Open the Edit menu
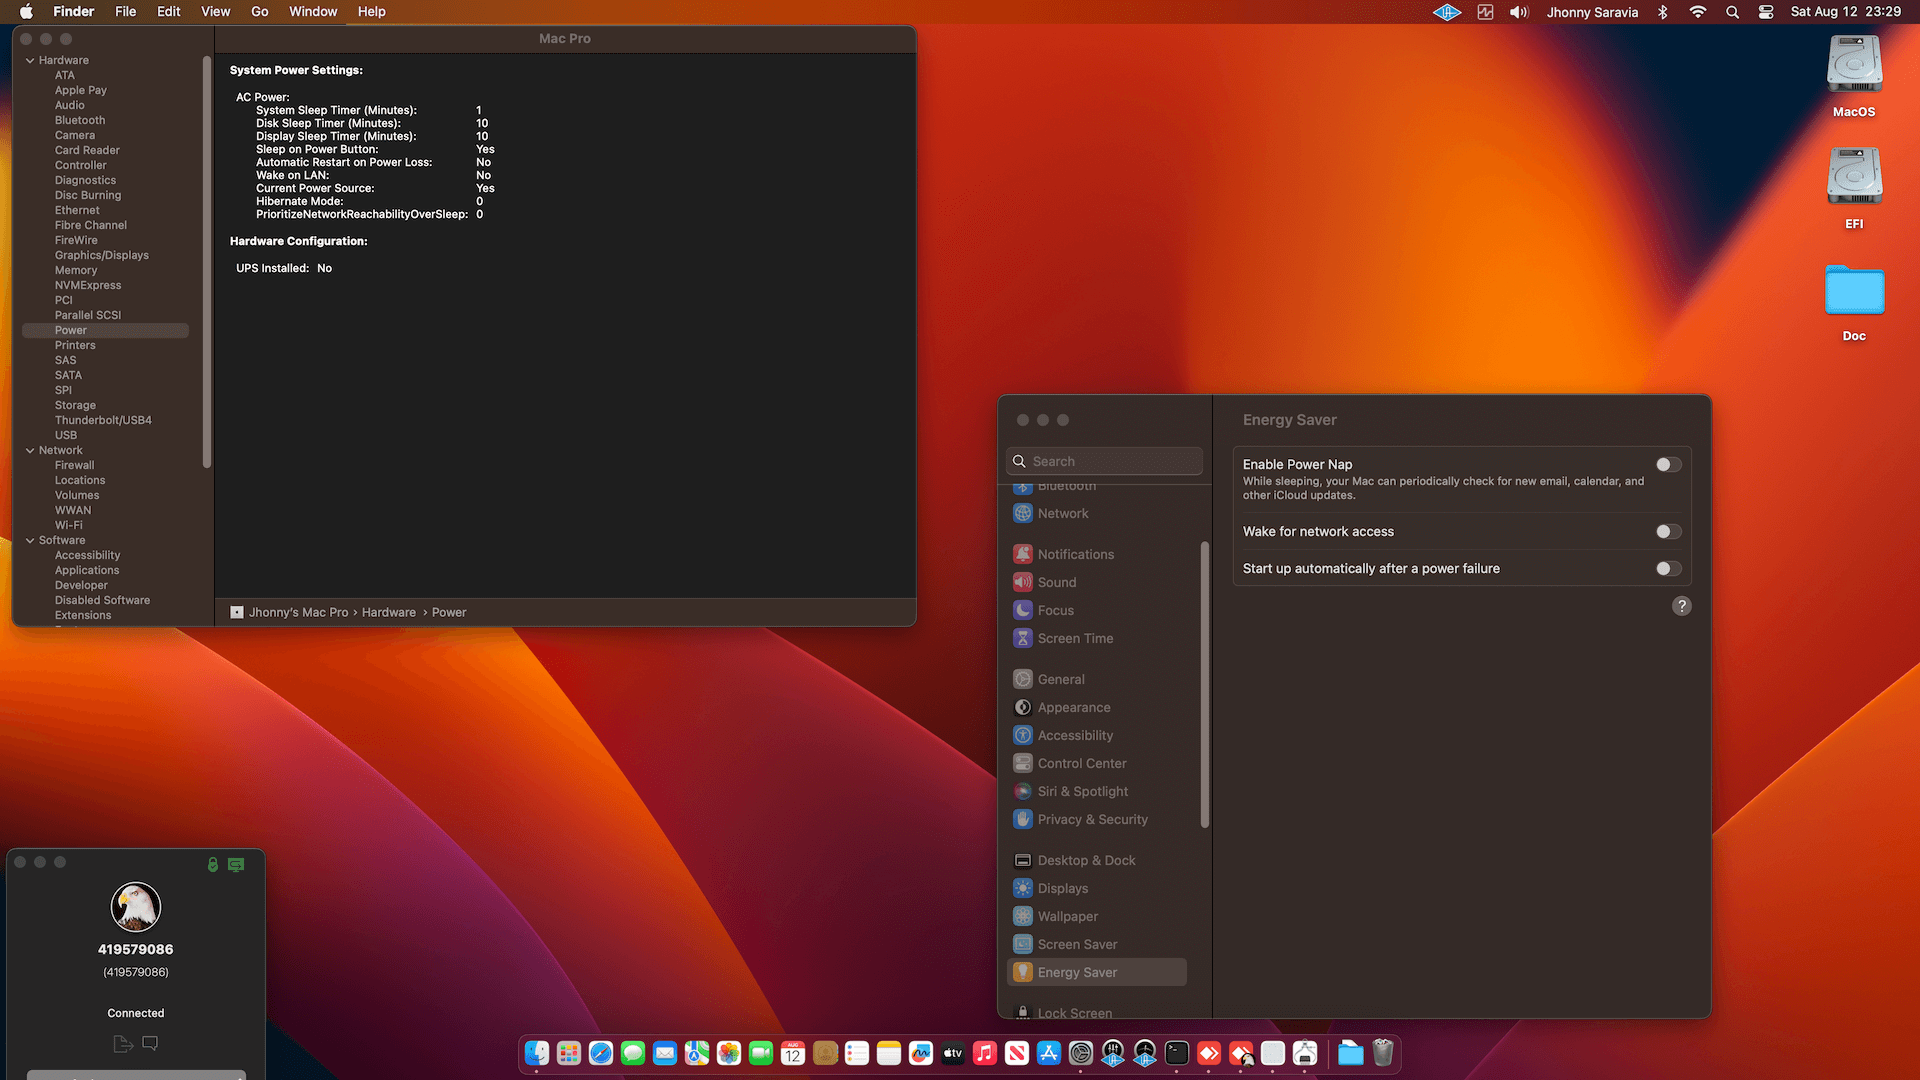Image resolution: width=1920 pixels, height=1080 pixels. click(x=169, y=12)
